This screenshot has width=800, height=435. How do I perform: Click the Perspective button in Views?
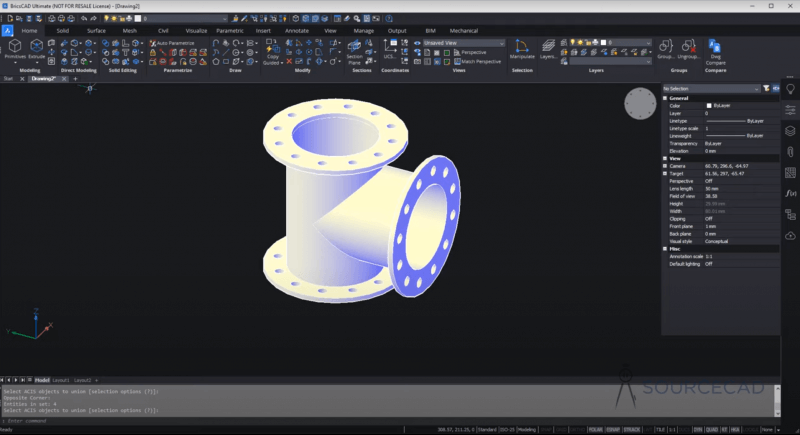[x=470, y=53]
